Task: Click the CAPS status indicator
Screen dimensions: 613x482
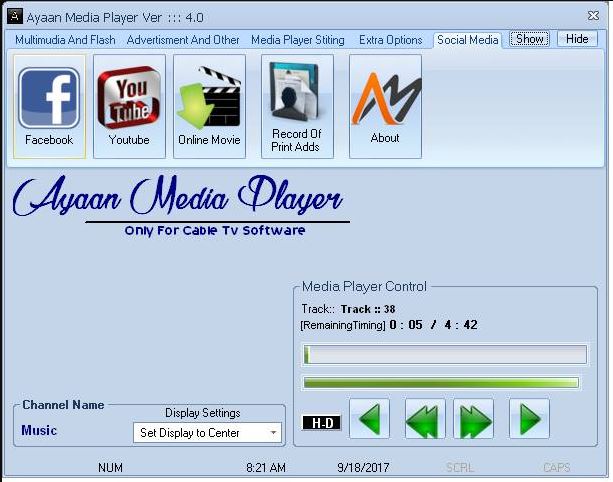Action: coord(557,468)
